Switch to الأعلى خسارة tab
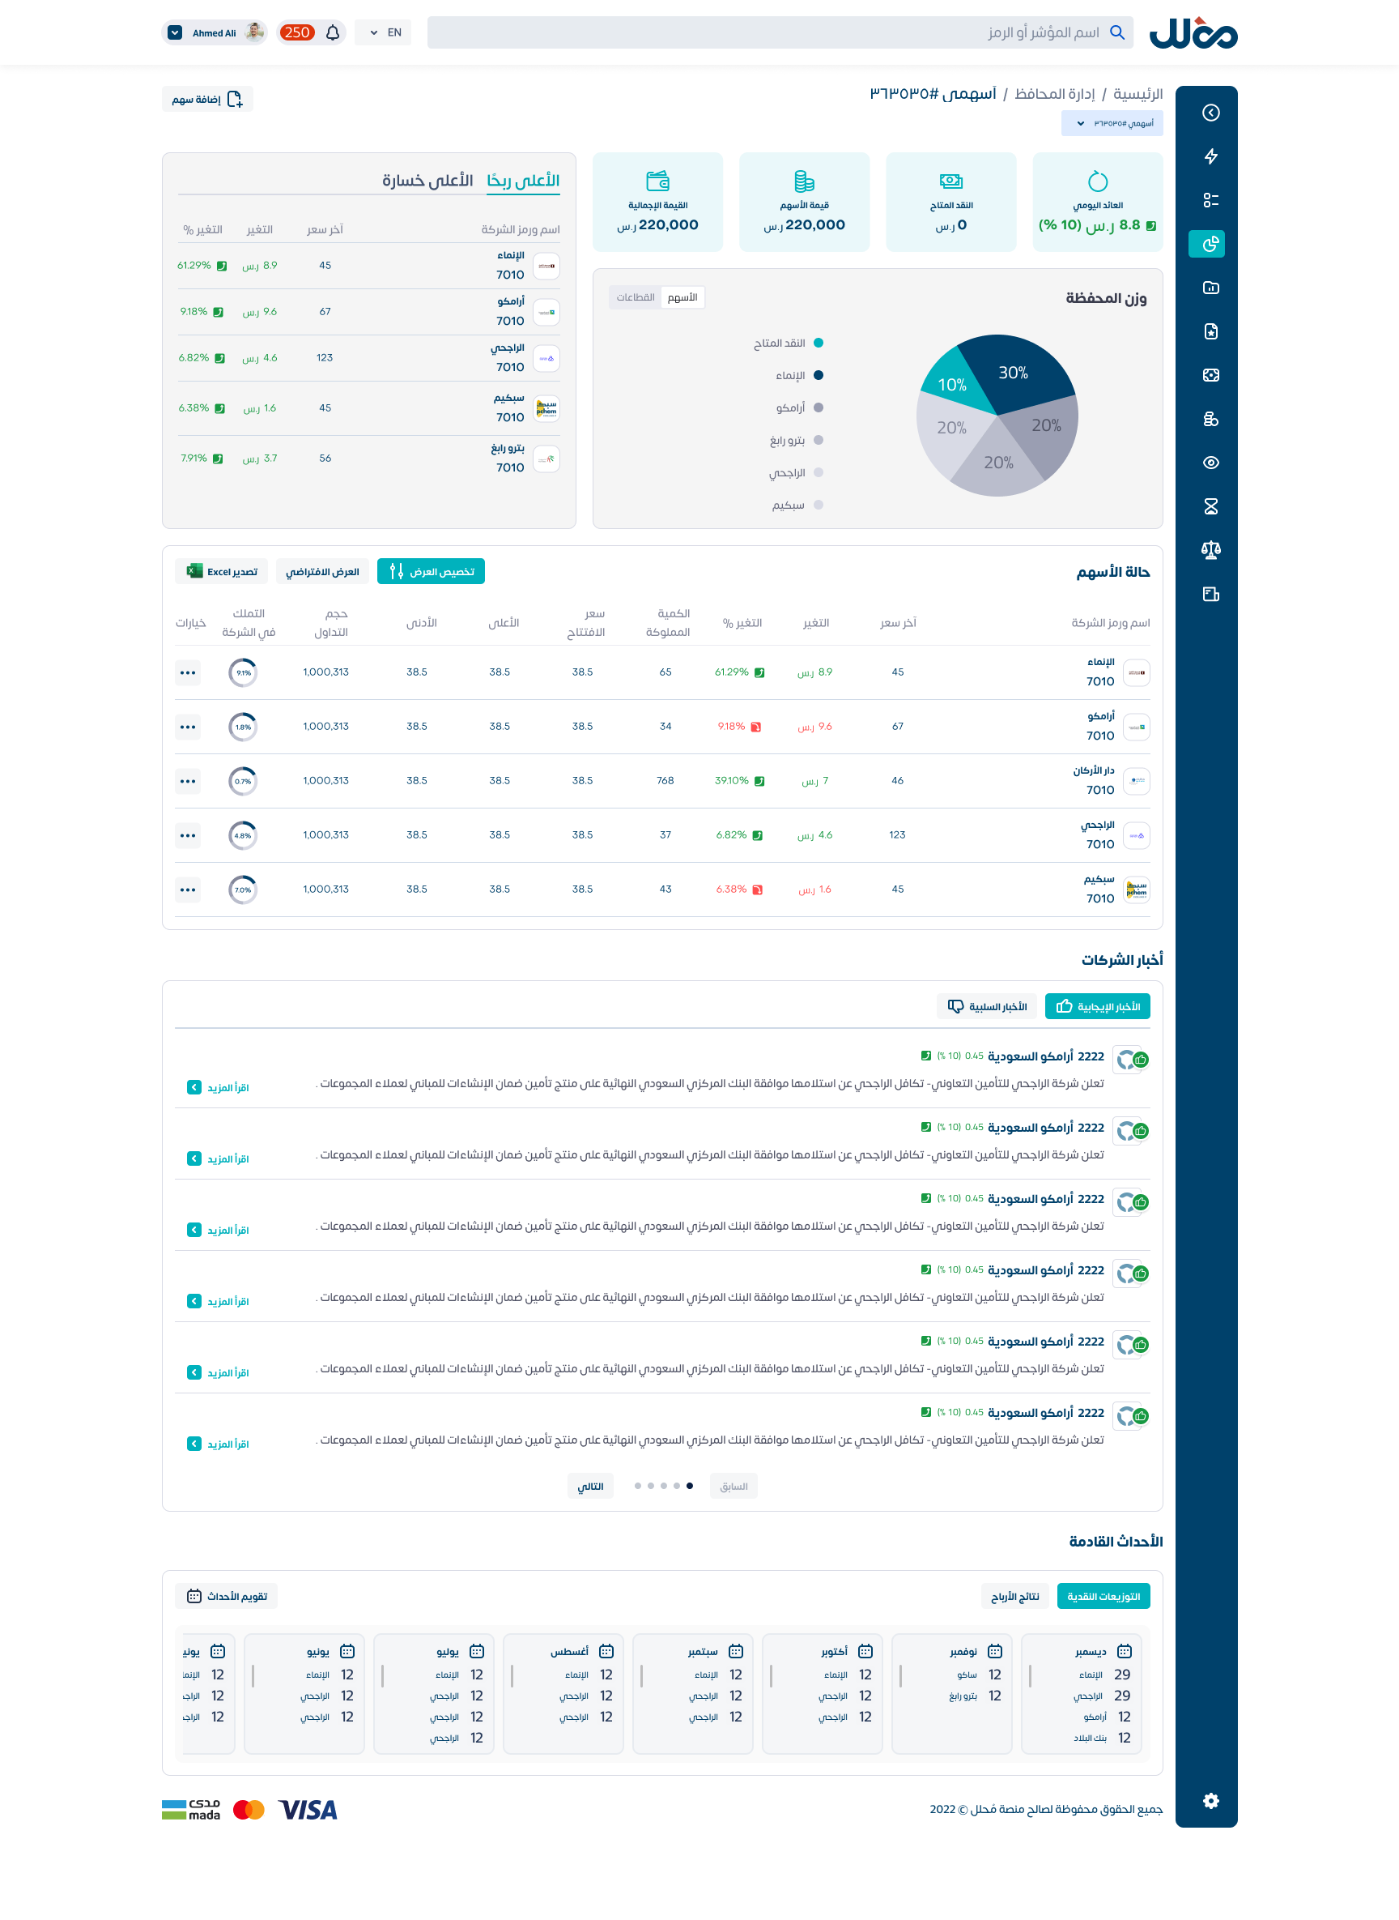 point(427,181)
